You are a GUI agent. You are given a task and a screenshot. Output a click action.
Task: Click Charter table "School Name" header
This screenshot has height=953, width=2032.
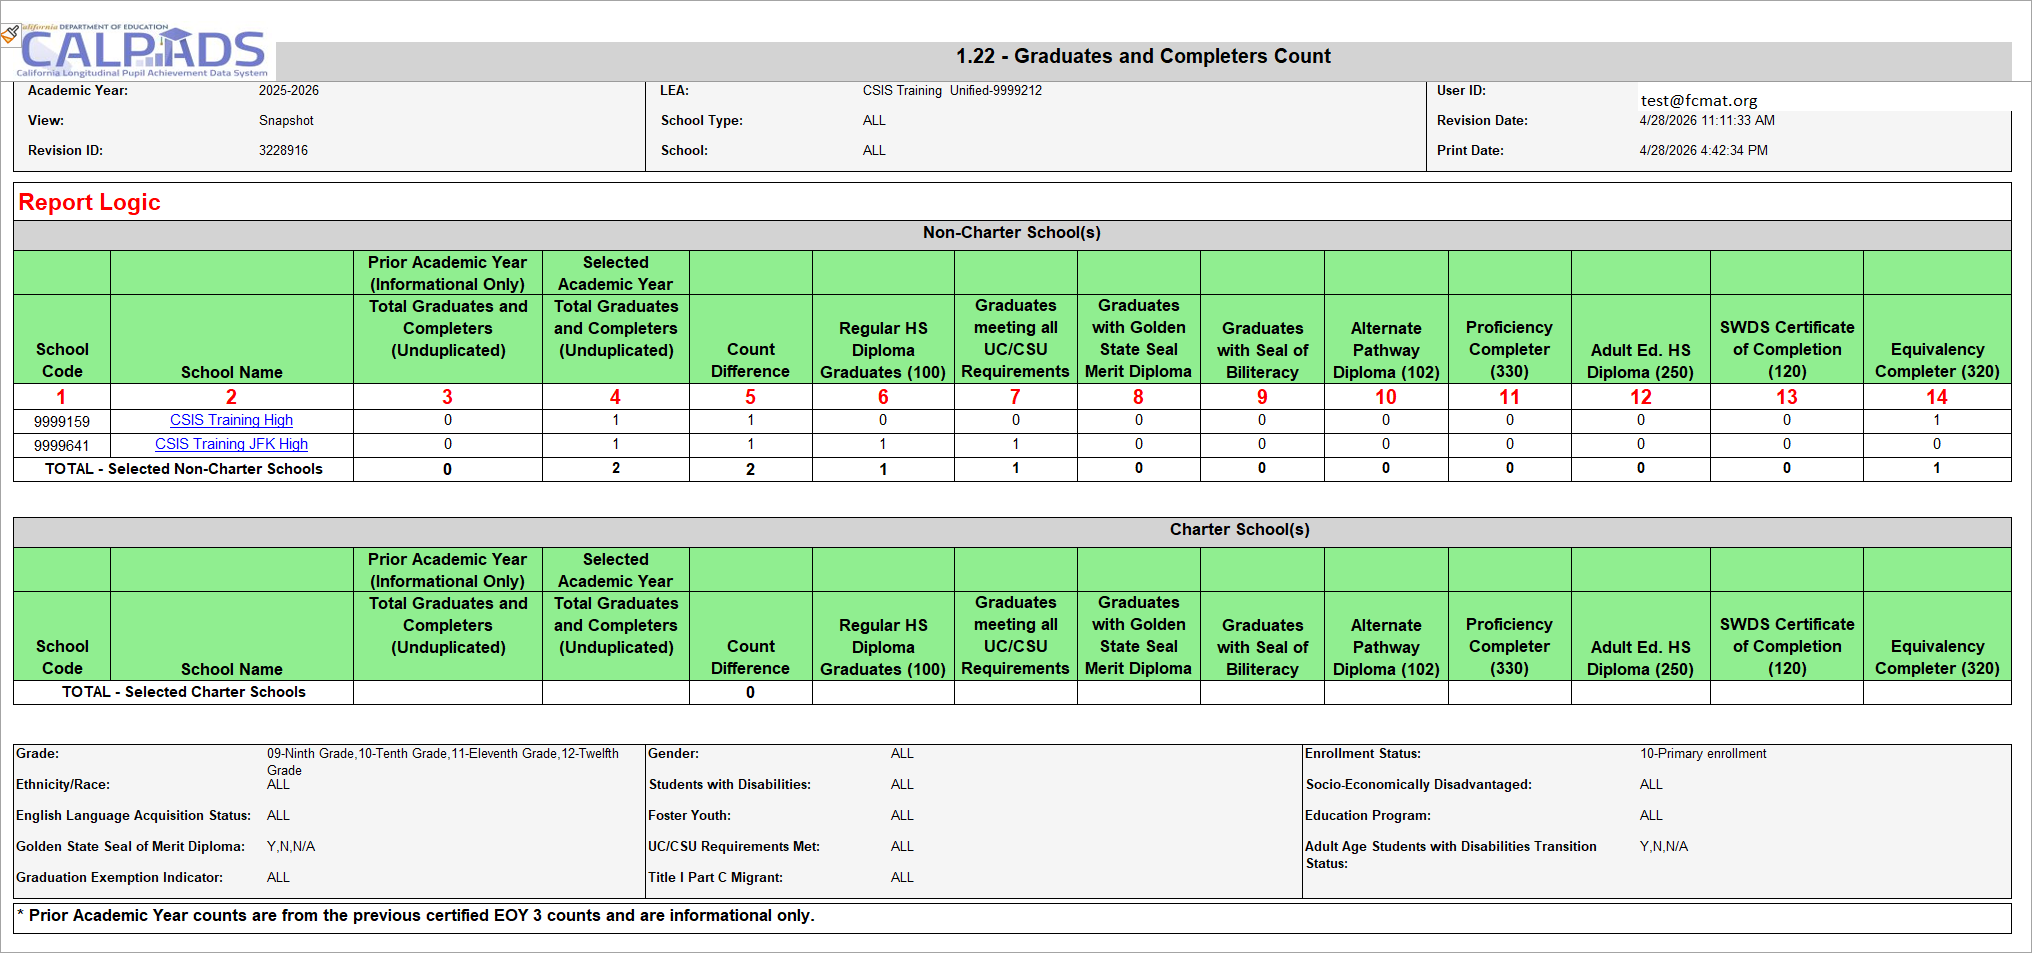point(232,669)
